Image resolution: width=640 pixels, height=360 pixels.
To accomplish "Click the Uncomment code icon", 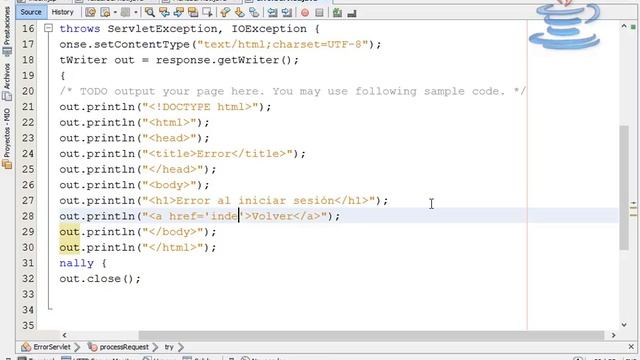I will click(x=352, y=13).
